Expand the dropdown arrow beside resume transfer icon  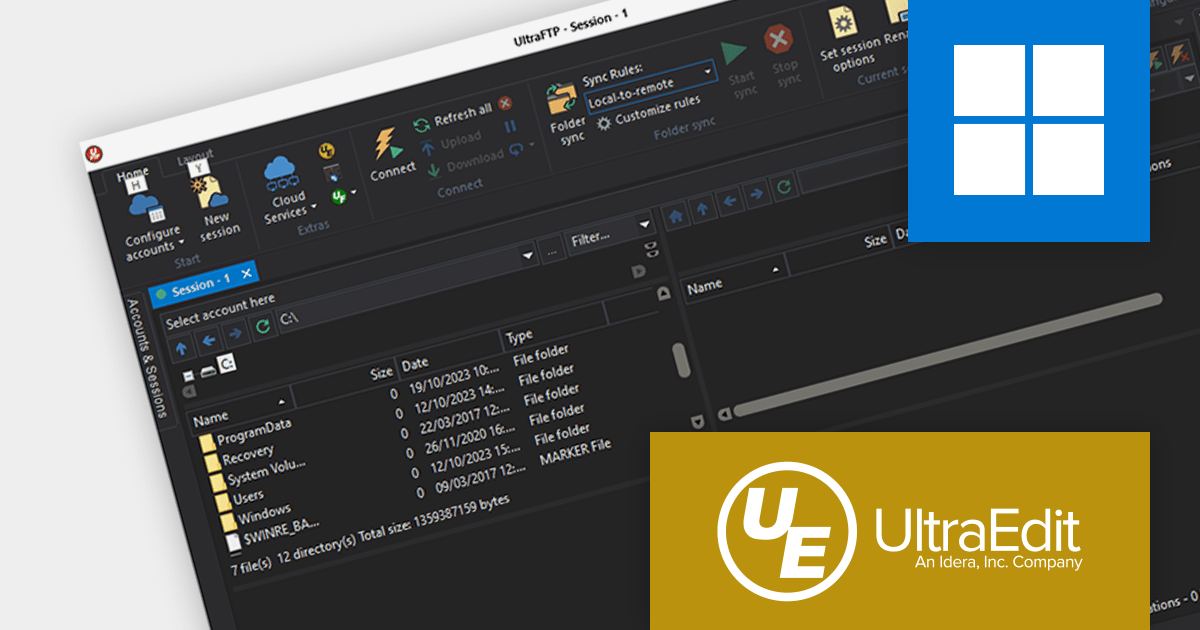pyautogui.click(x=532, y=145)
